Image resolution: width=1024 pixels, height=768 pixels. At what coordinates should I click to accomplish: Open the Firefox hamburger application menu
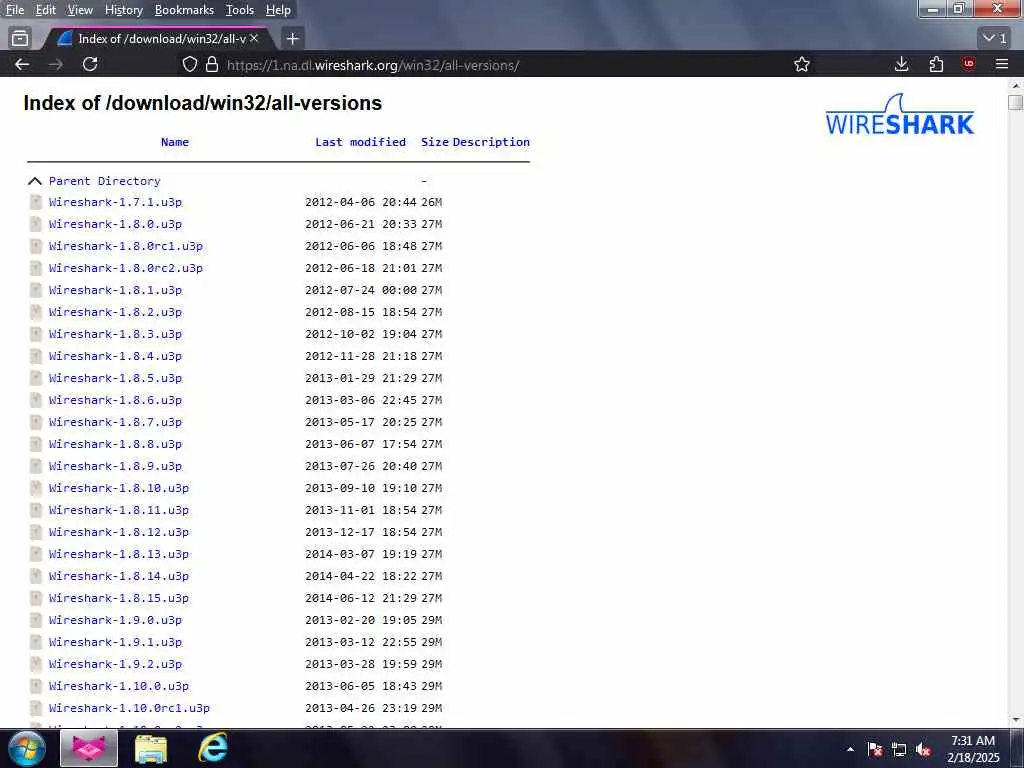[1002, 64]
